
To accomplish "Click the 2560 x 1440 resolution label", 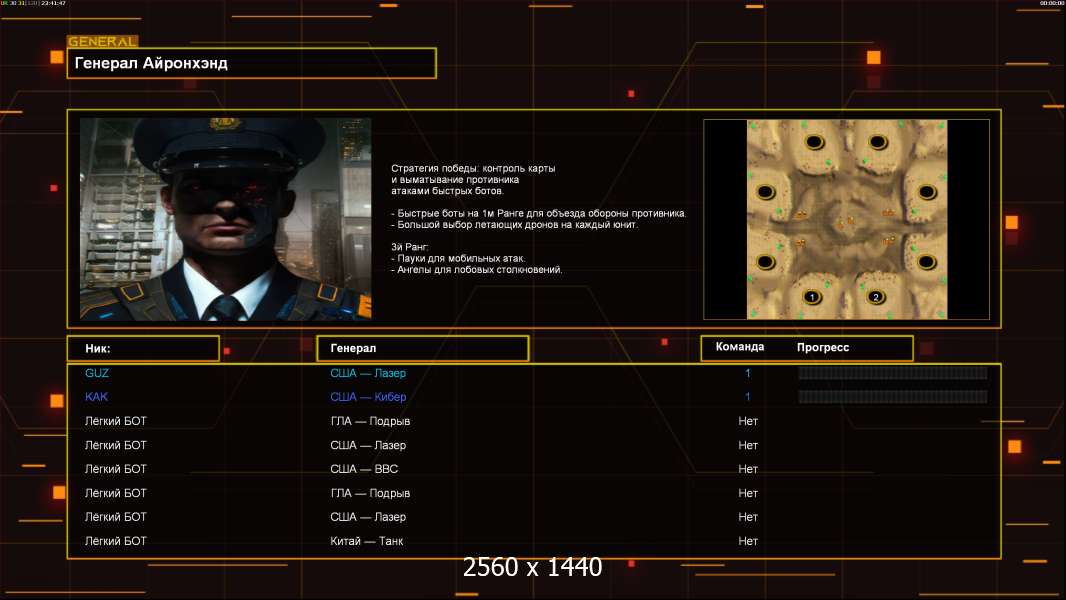I will (532, 568).
